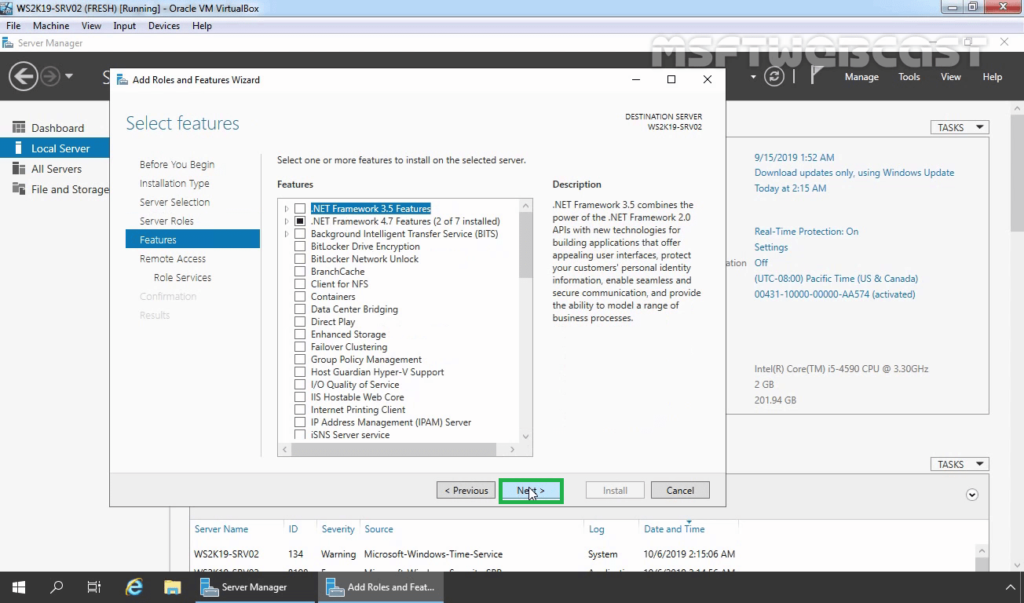The height and width of the screenshot is (603, 1024).
Task: Go to Server Roles wizard step
Action: click(x=167, y=221)
